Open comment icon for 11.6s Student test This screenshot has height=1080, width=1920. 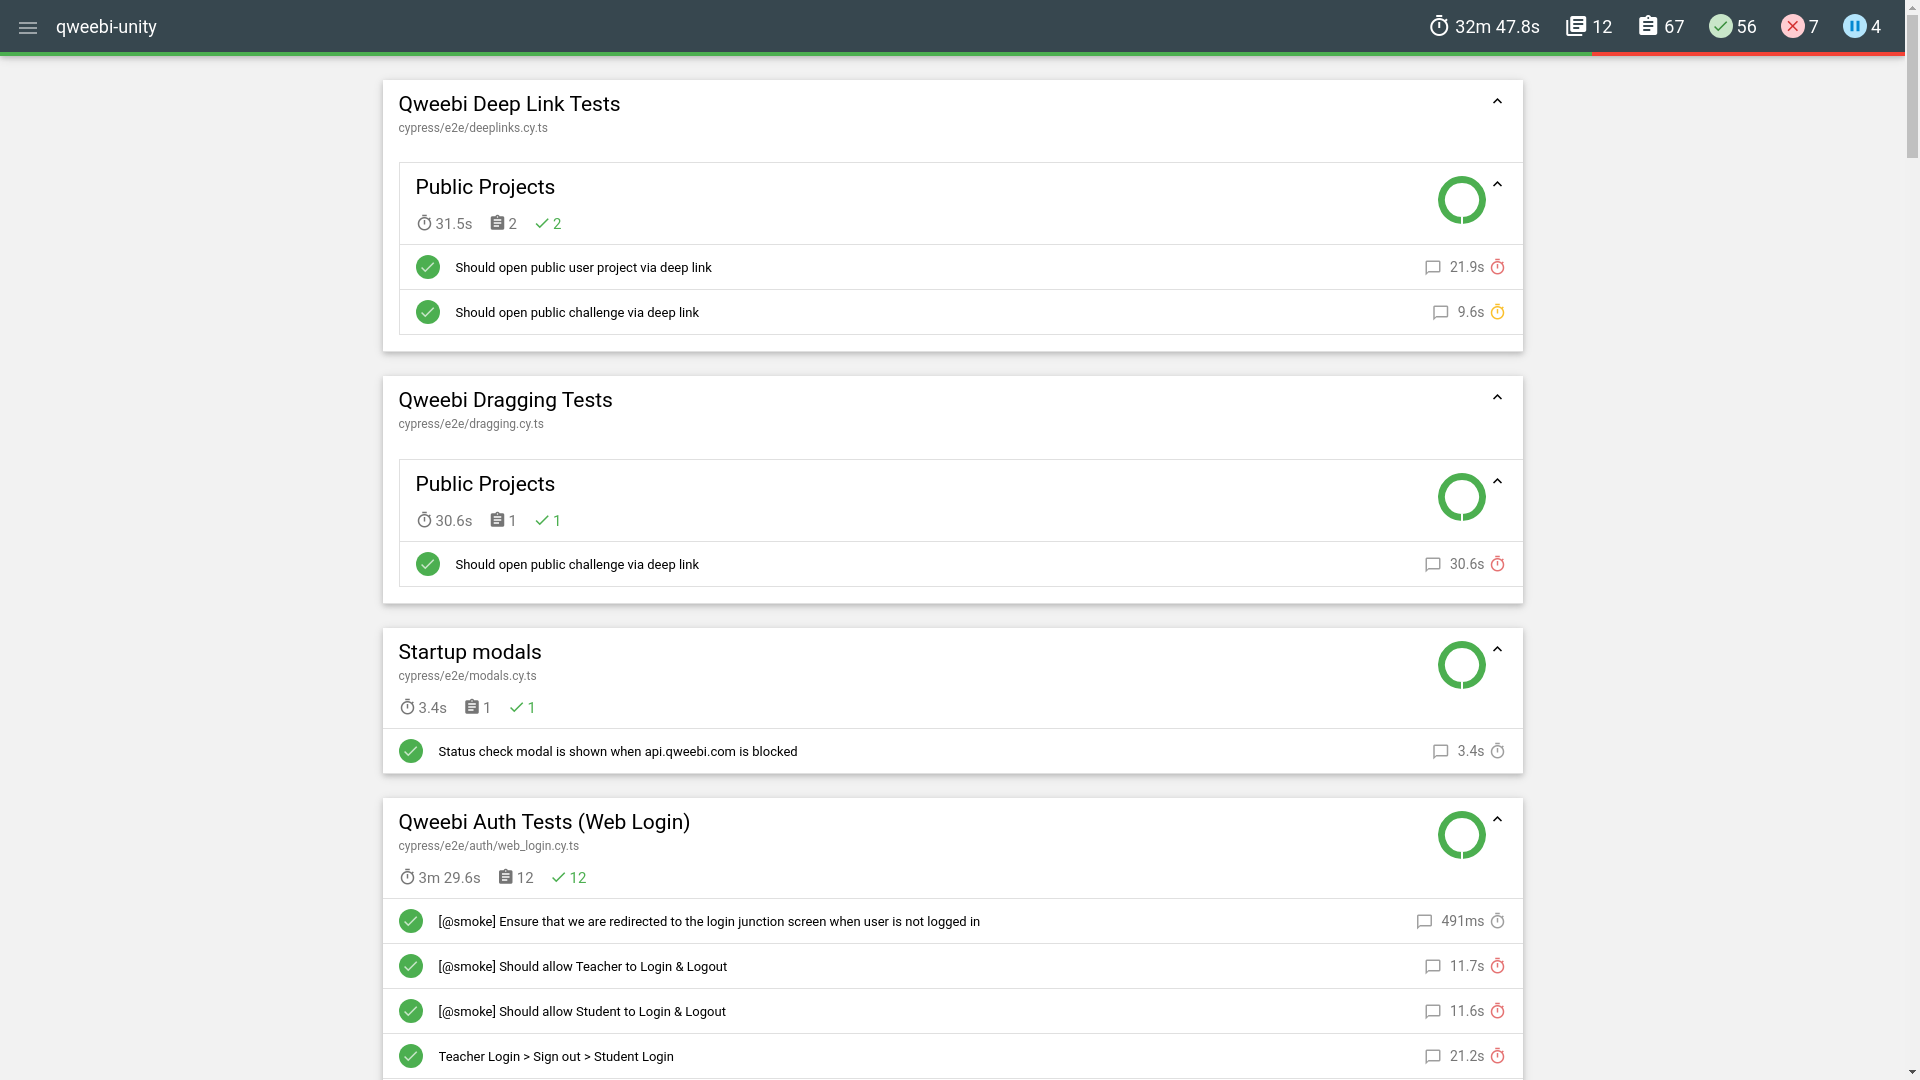pos(1432,1012)
